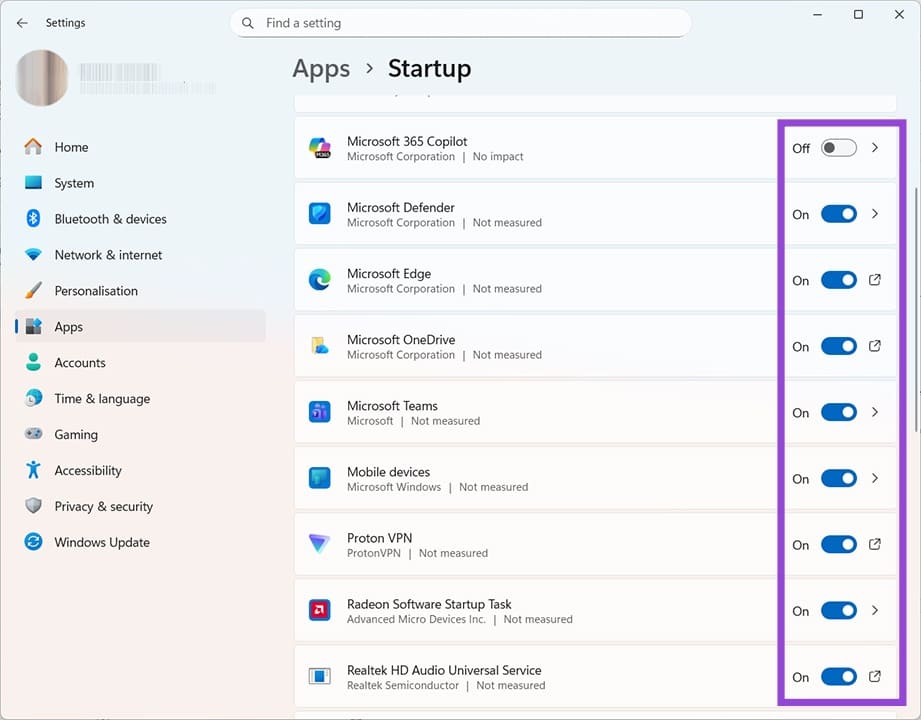Click the Bluetooth & devices icon in sidebar
Screen dimensions: 921x720
pos(31,218)
